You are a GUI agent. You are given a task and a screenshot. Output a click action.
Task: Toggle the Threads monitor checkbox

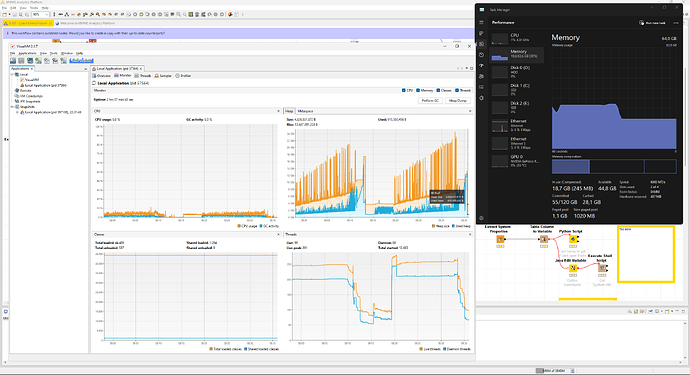457,90
